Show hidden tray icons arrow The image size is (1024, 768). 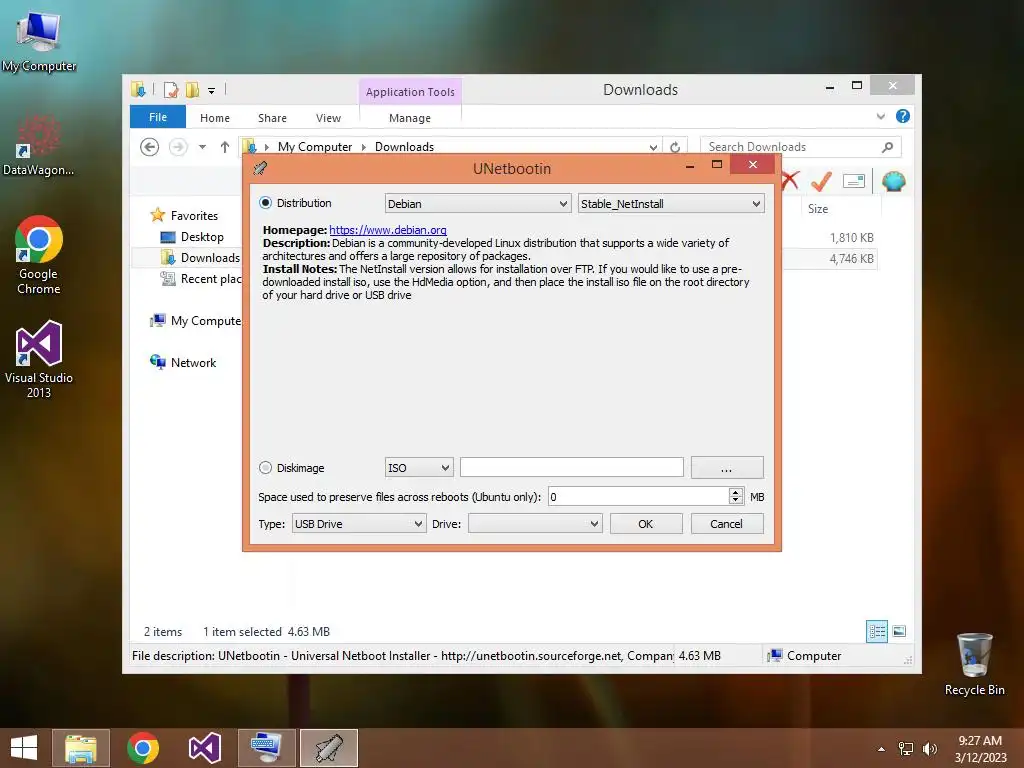click(882, 749)
